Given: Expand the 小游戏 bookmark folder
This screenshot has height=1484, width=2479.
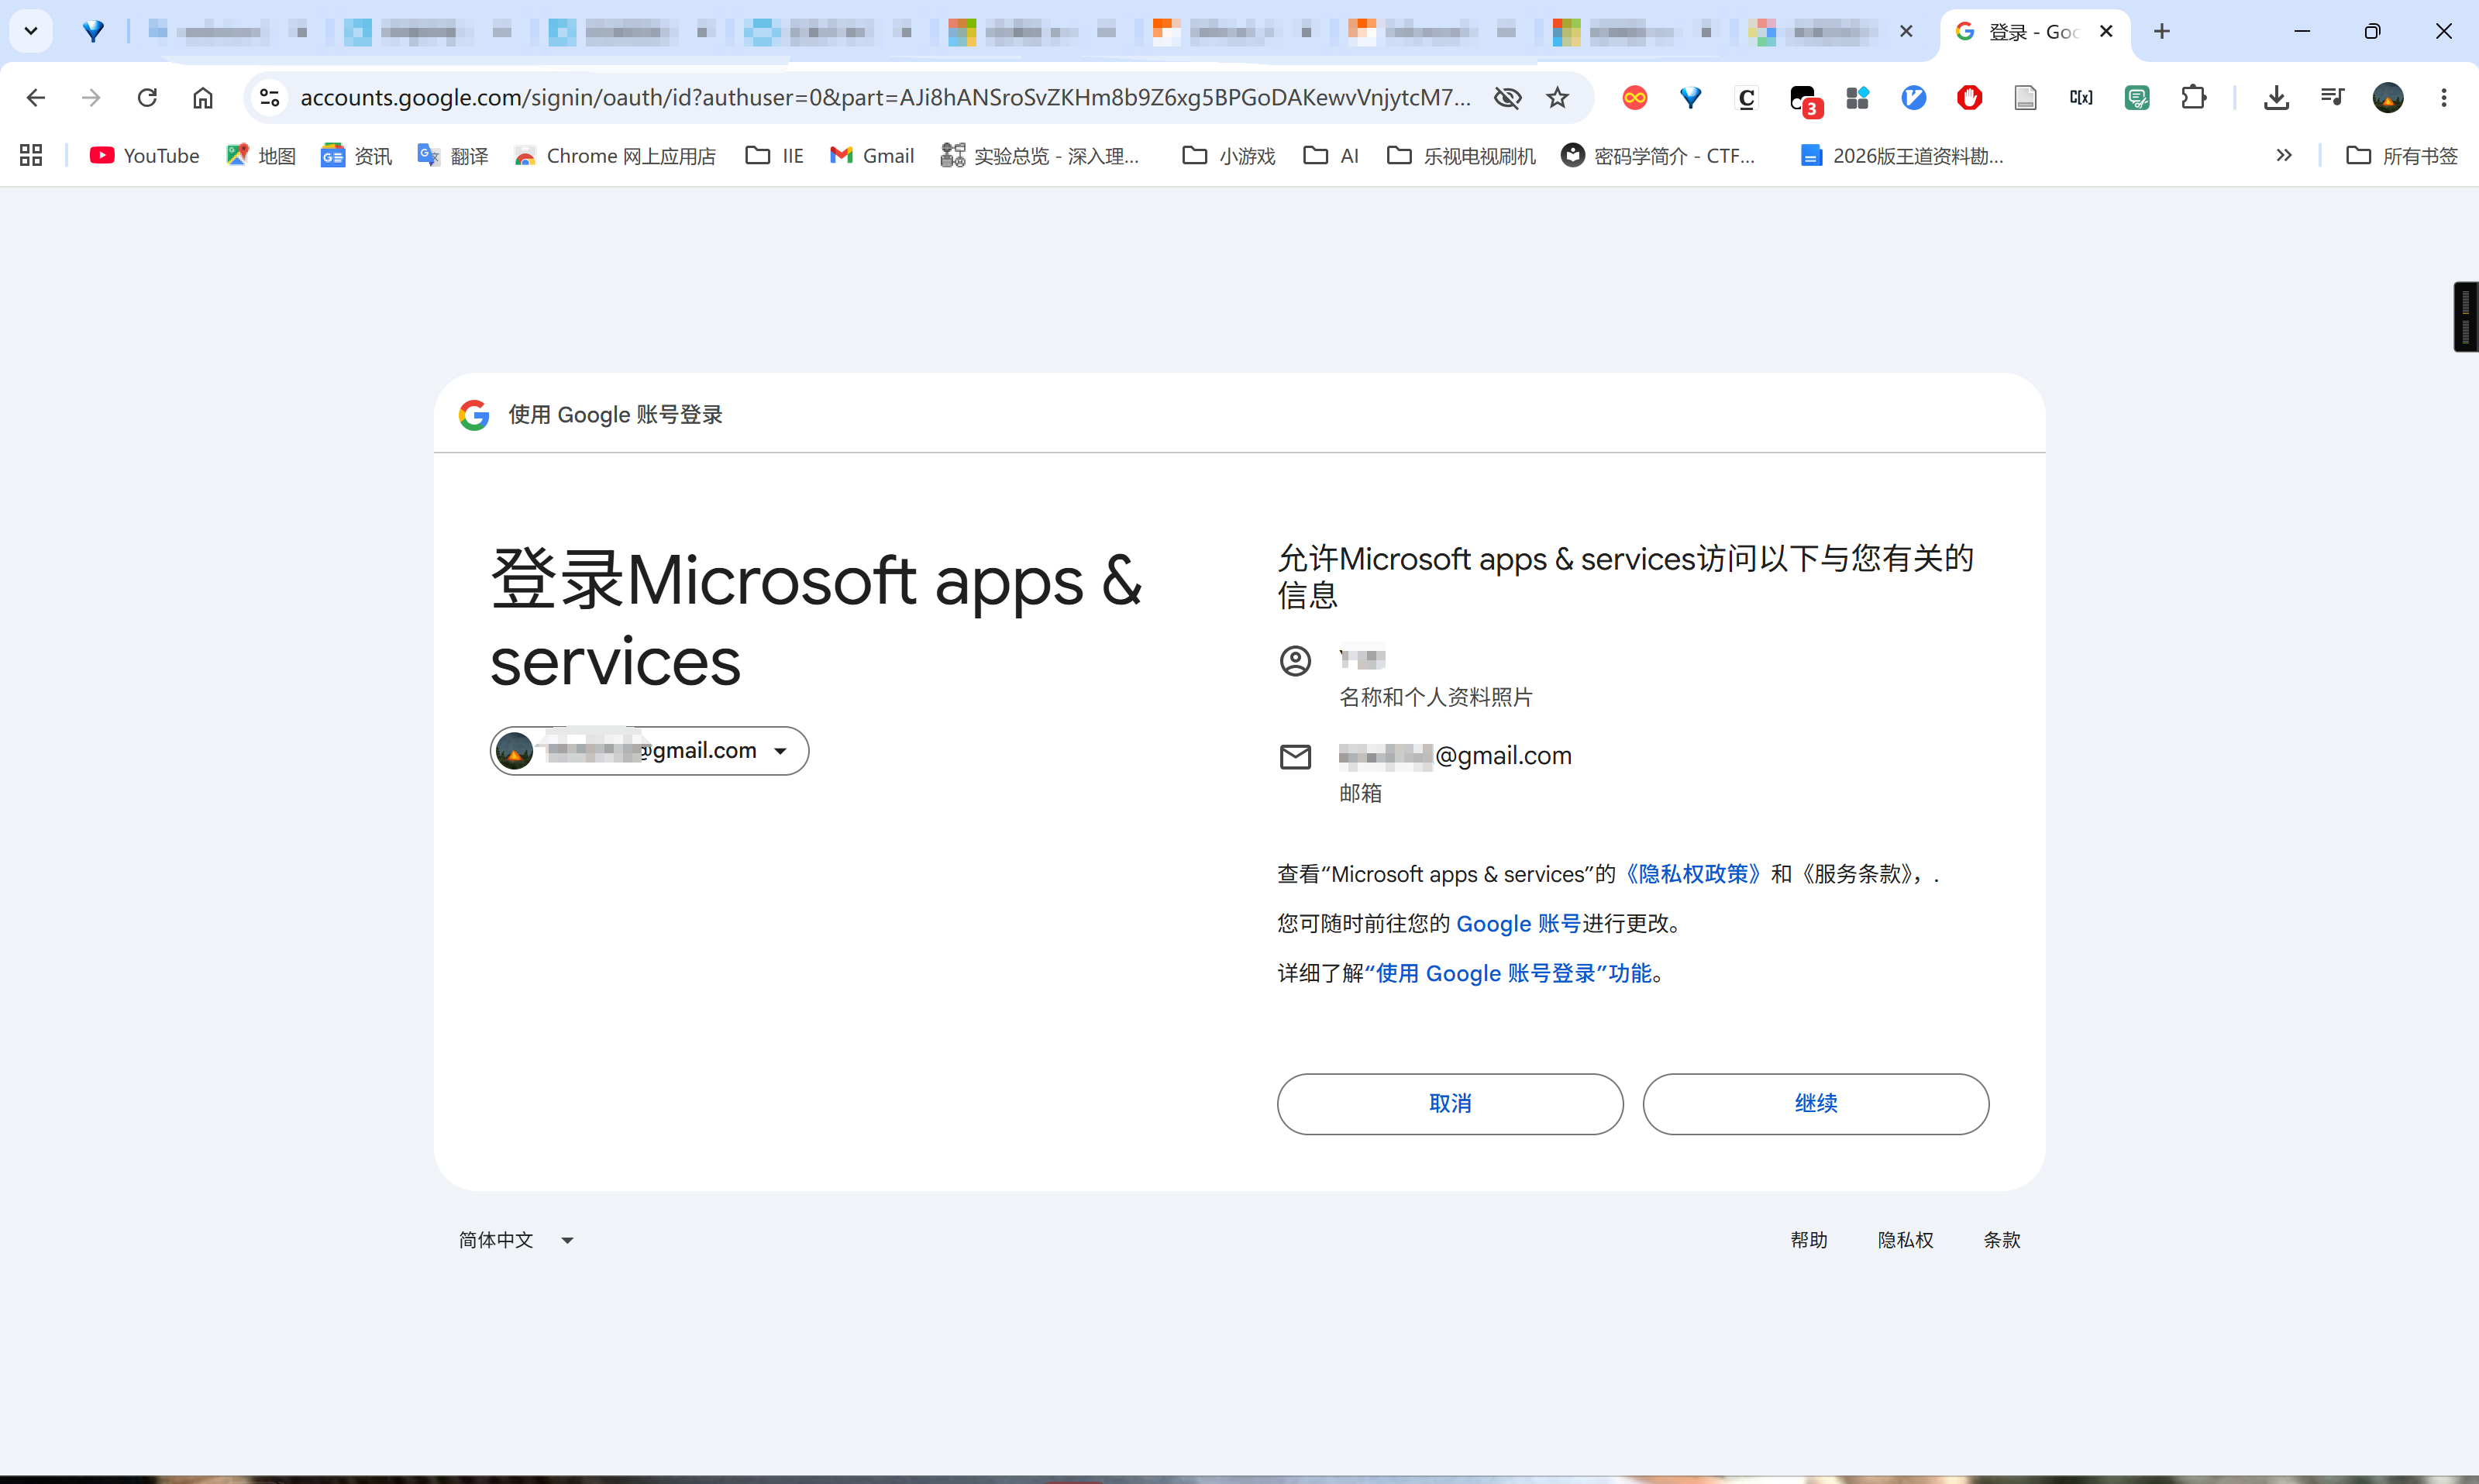Looking at the screenshot, I should click(1229, 155).
